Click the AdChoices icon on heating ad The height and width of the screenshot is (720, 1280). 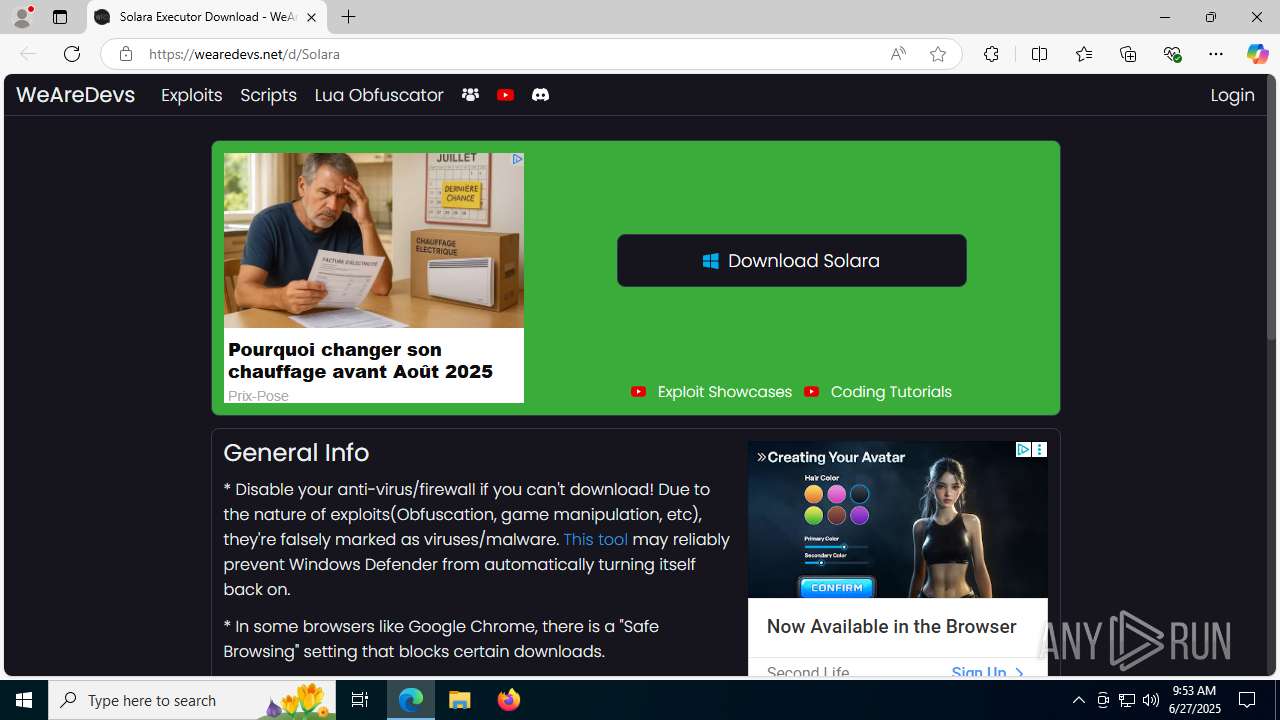click(517, 159)
